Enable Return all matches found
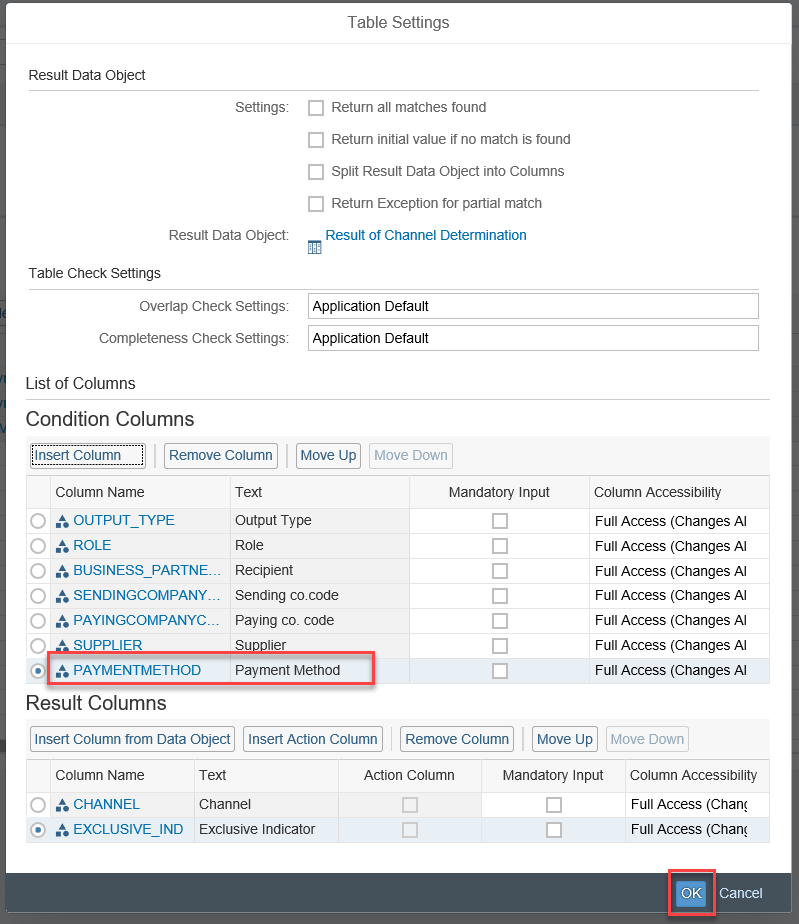 [316, 108]
